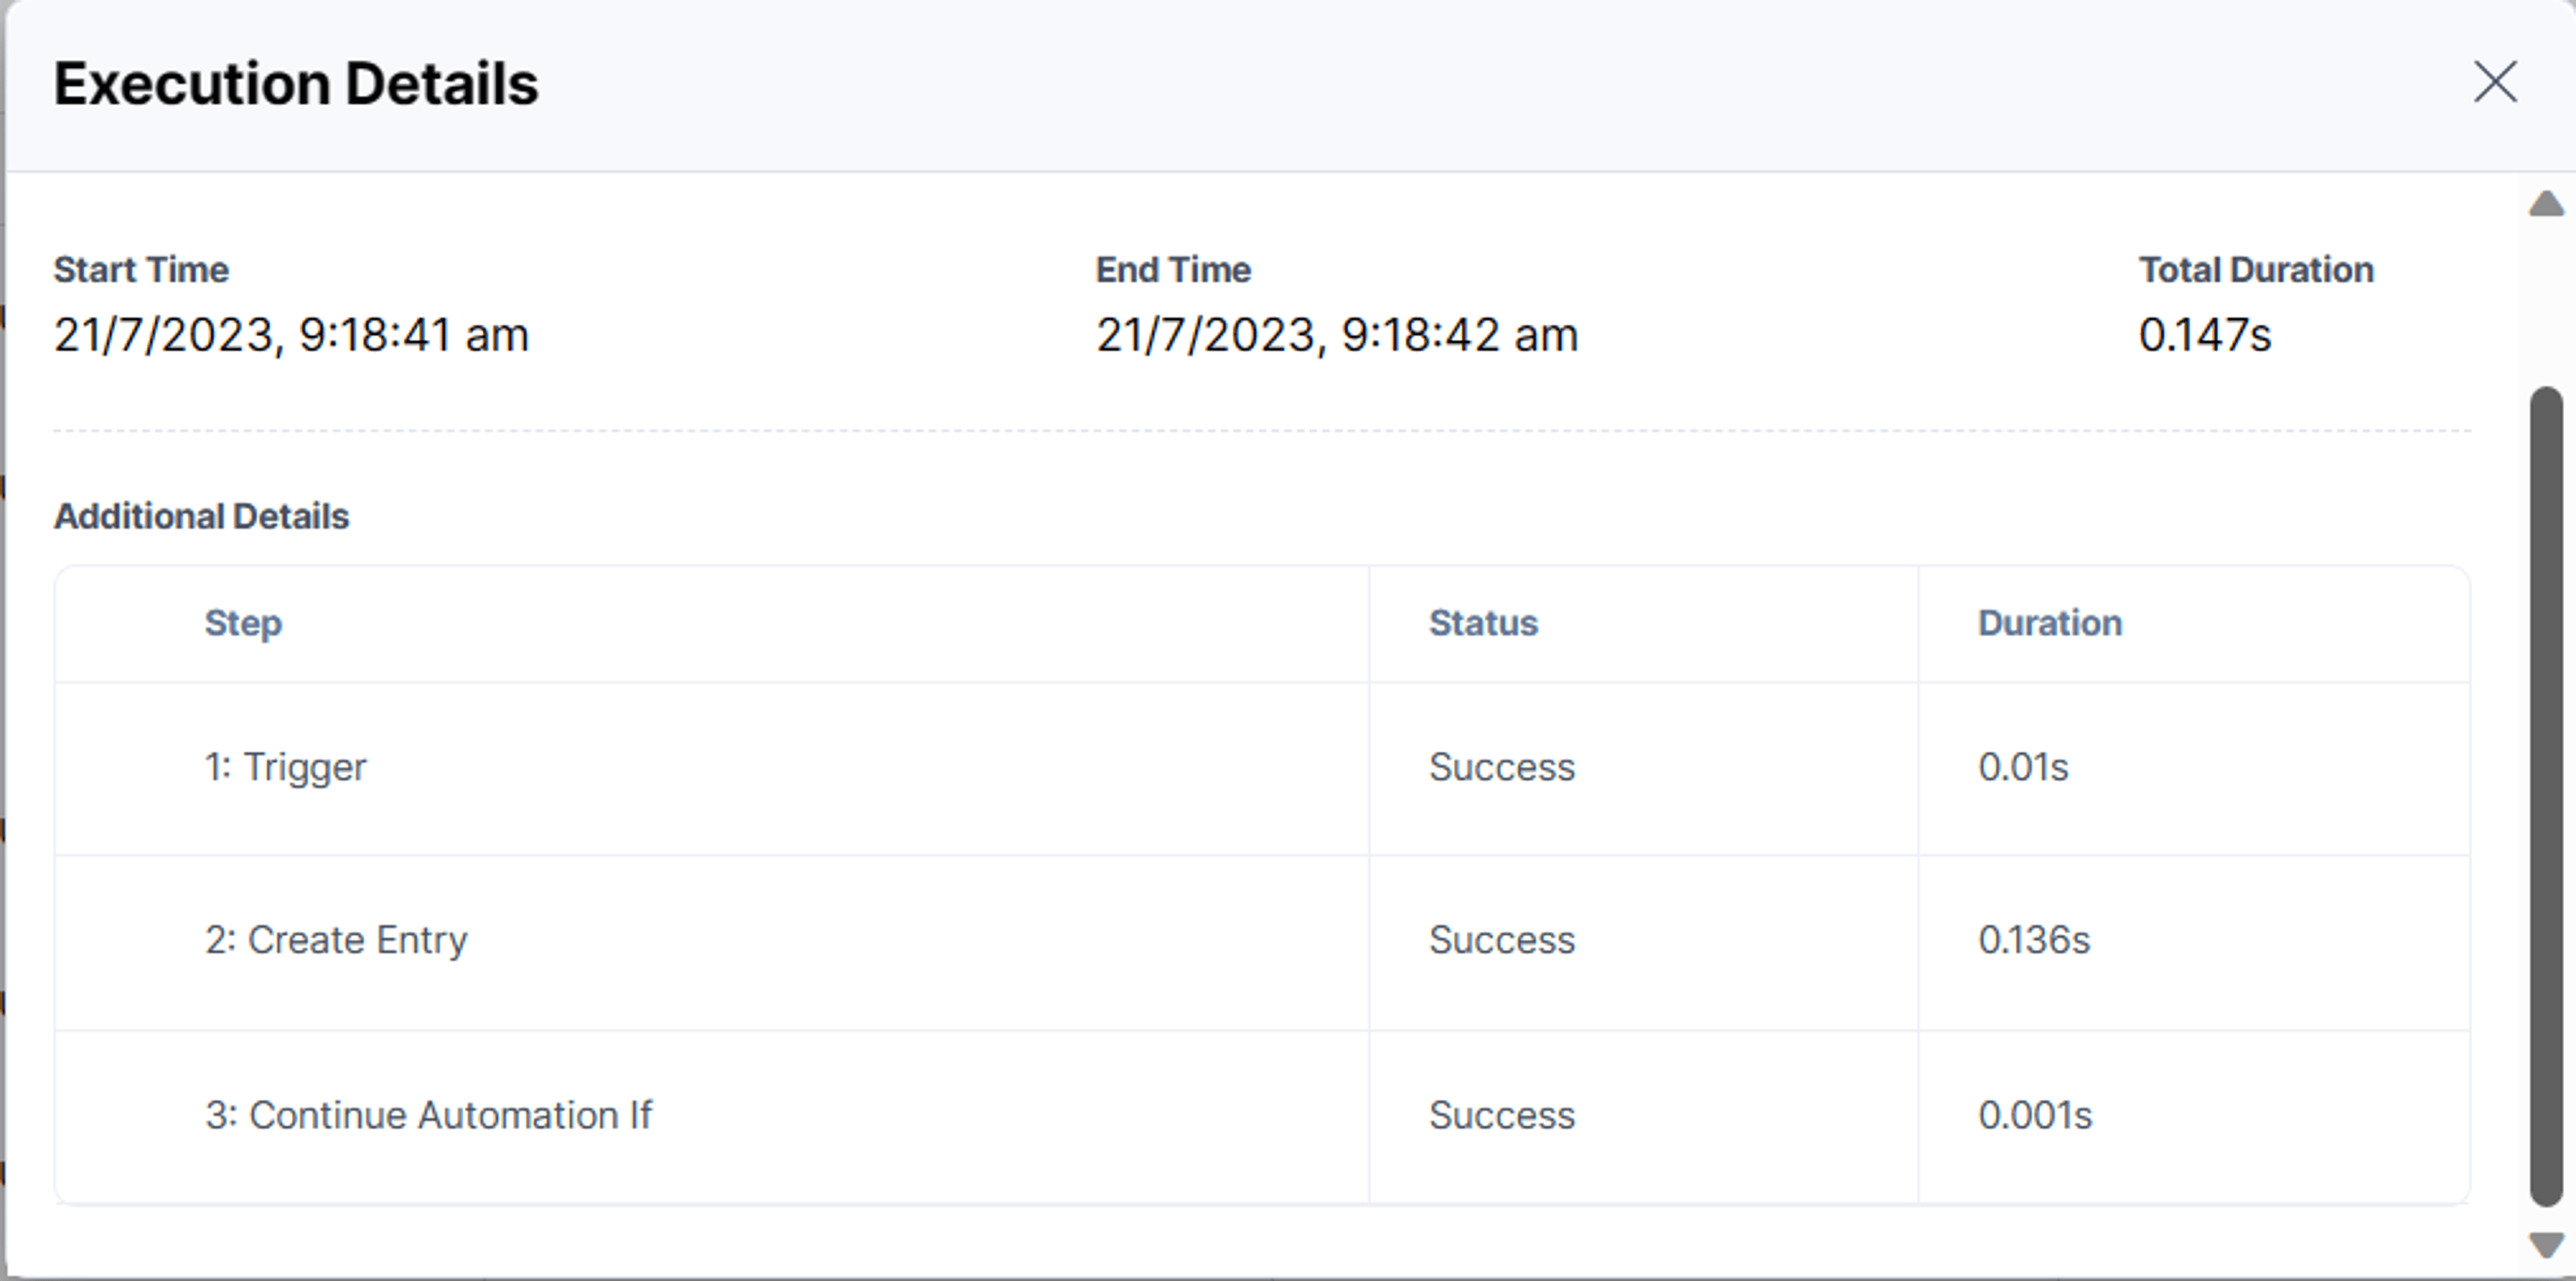Click the 0.01s duration value
2576x1281 pixels.
(x=2023, y=767)
